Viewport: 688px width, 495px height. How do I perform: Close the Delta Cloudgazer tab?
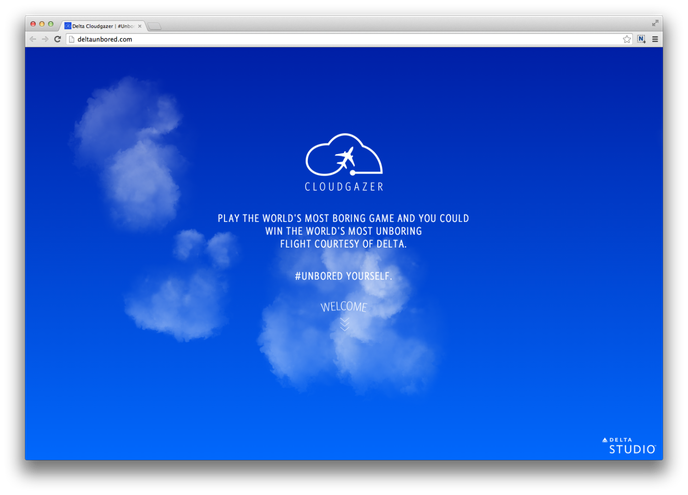coord(140,25)
